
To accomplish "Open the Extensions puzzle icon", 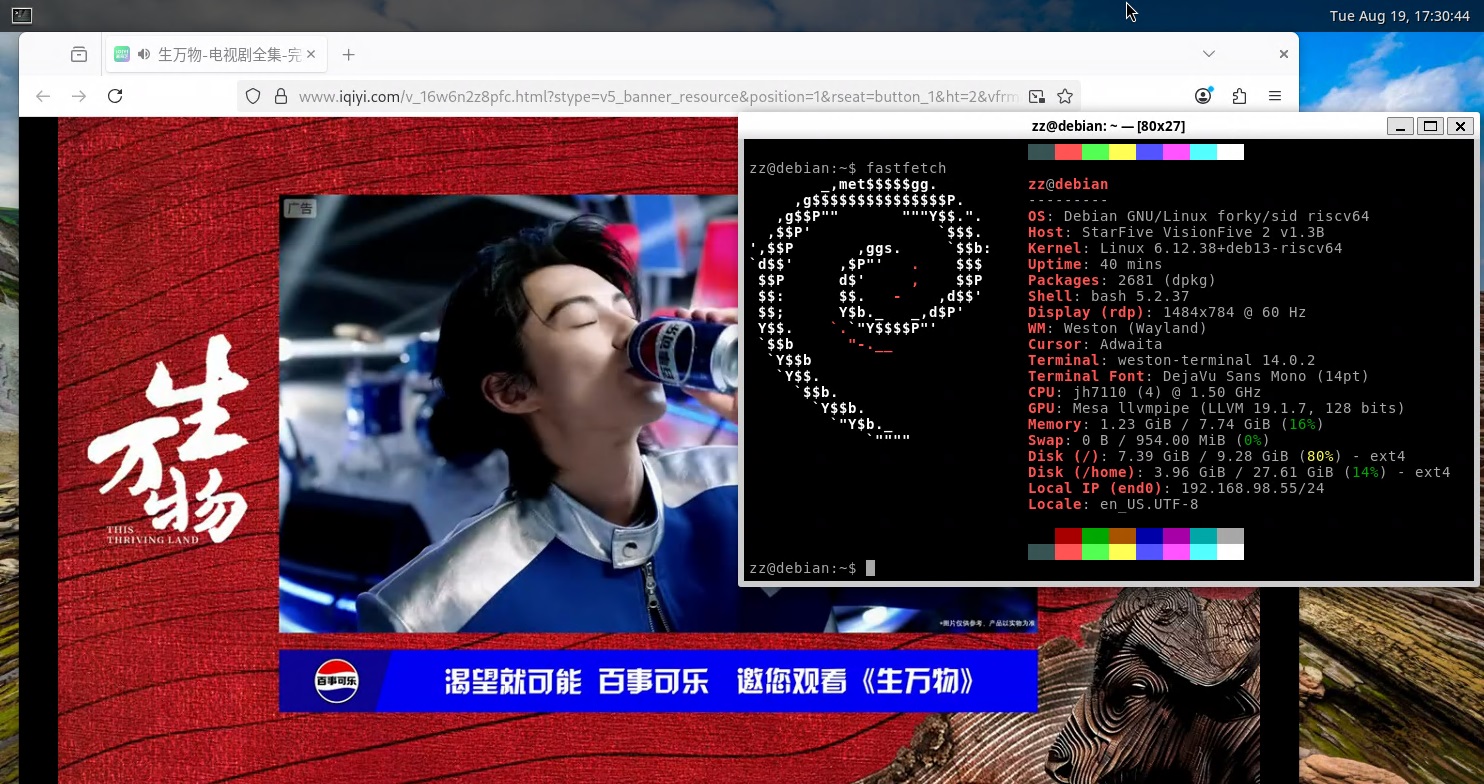I will pyautogui.click(x=1239, y=96).
